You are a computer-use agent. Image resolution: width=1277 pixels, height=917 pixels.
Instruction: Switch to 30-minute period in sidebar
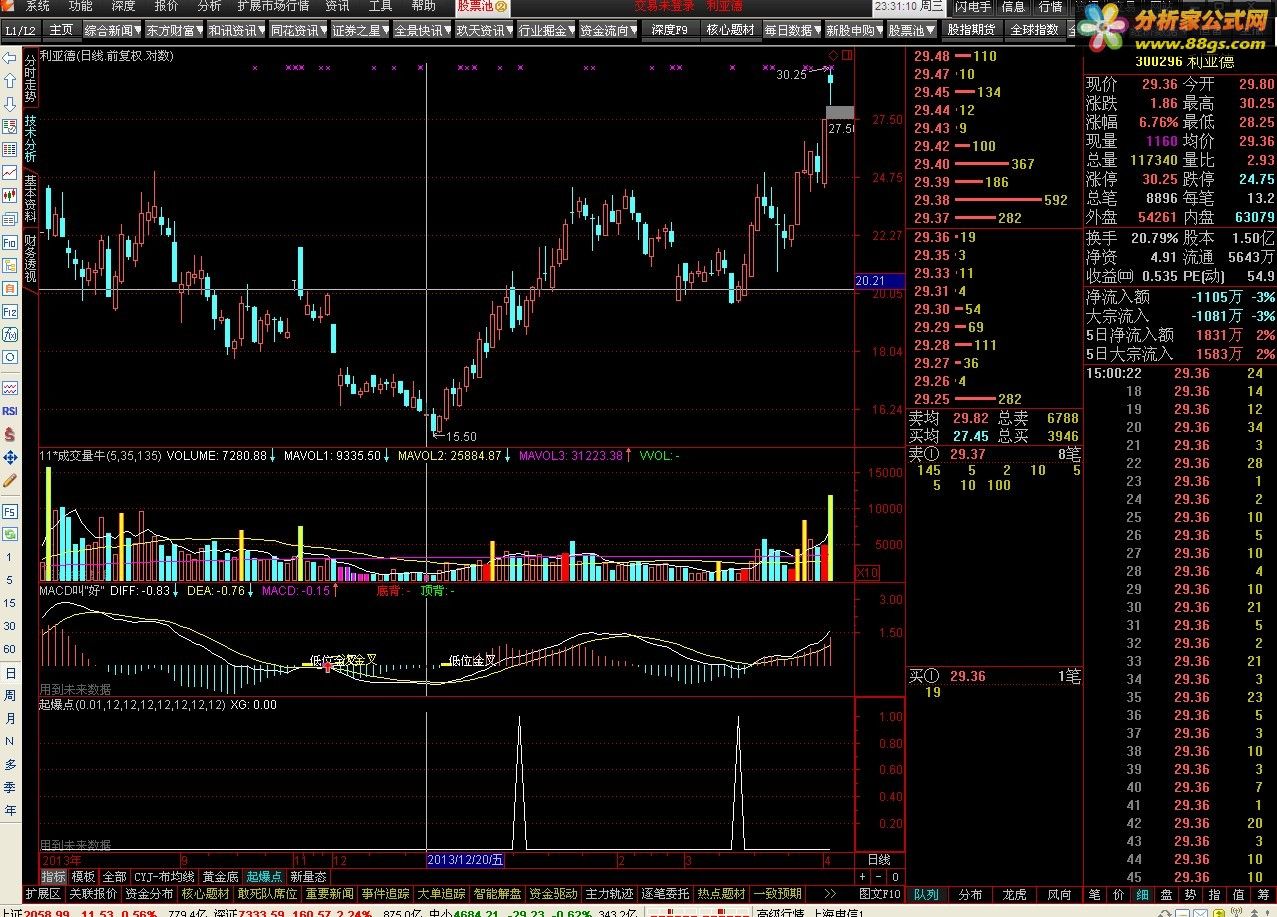coord(10,626)
